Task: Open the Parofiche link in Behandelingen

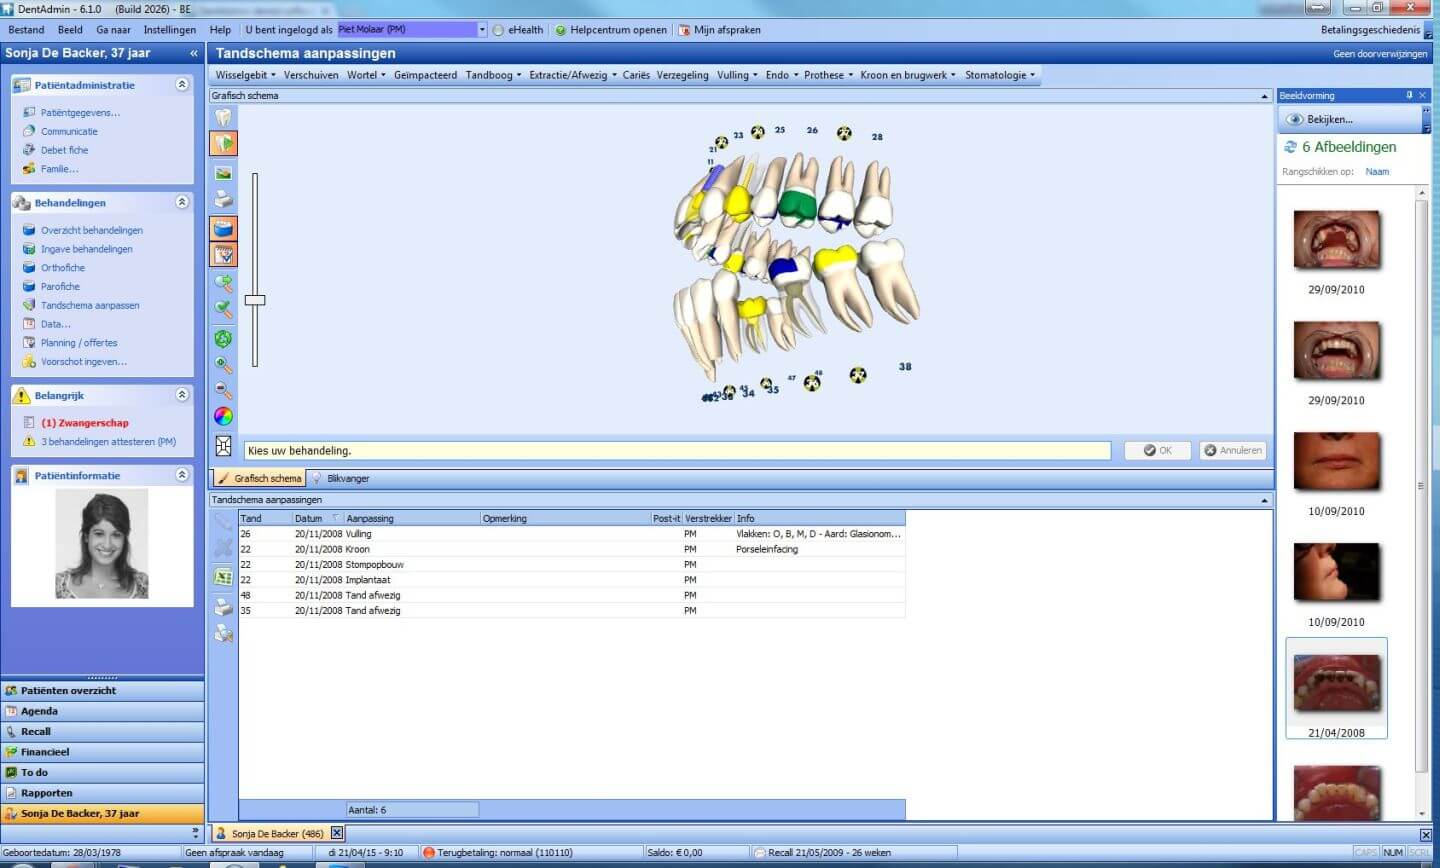Action: pos(60,287)
